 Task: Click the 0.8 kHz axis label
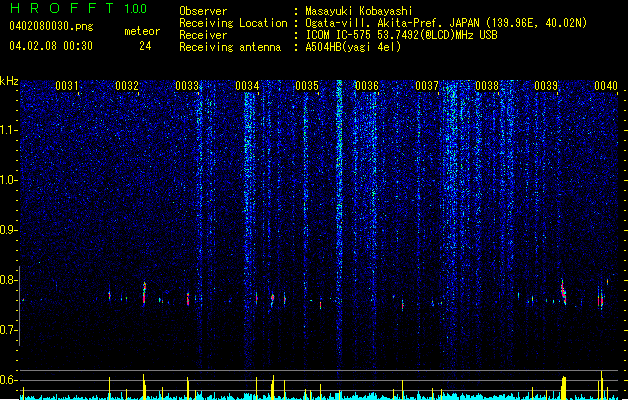9,280
